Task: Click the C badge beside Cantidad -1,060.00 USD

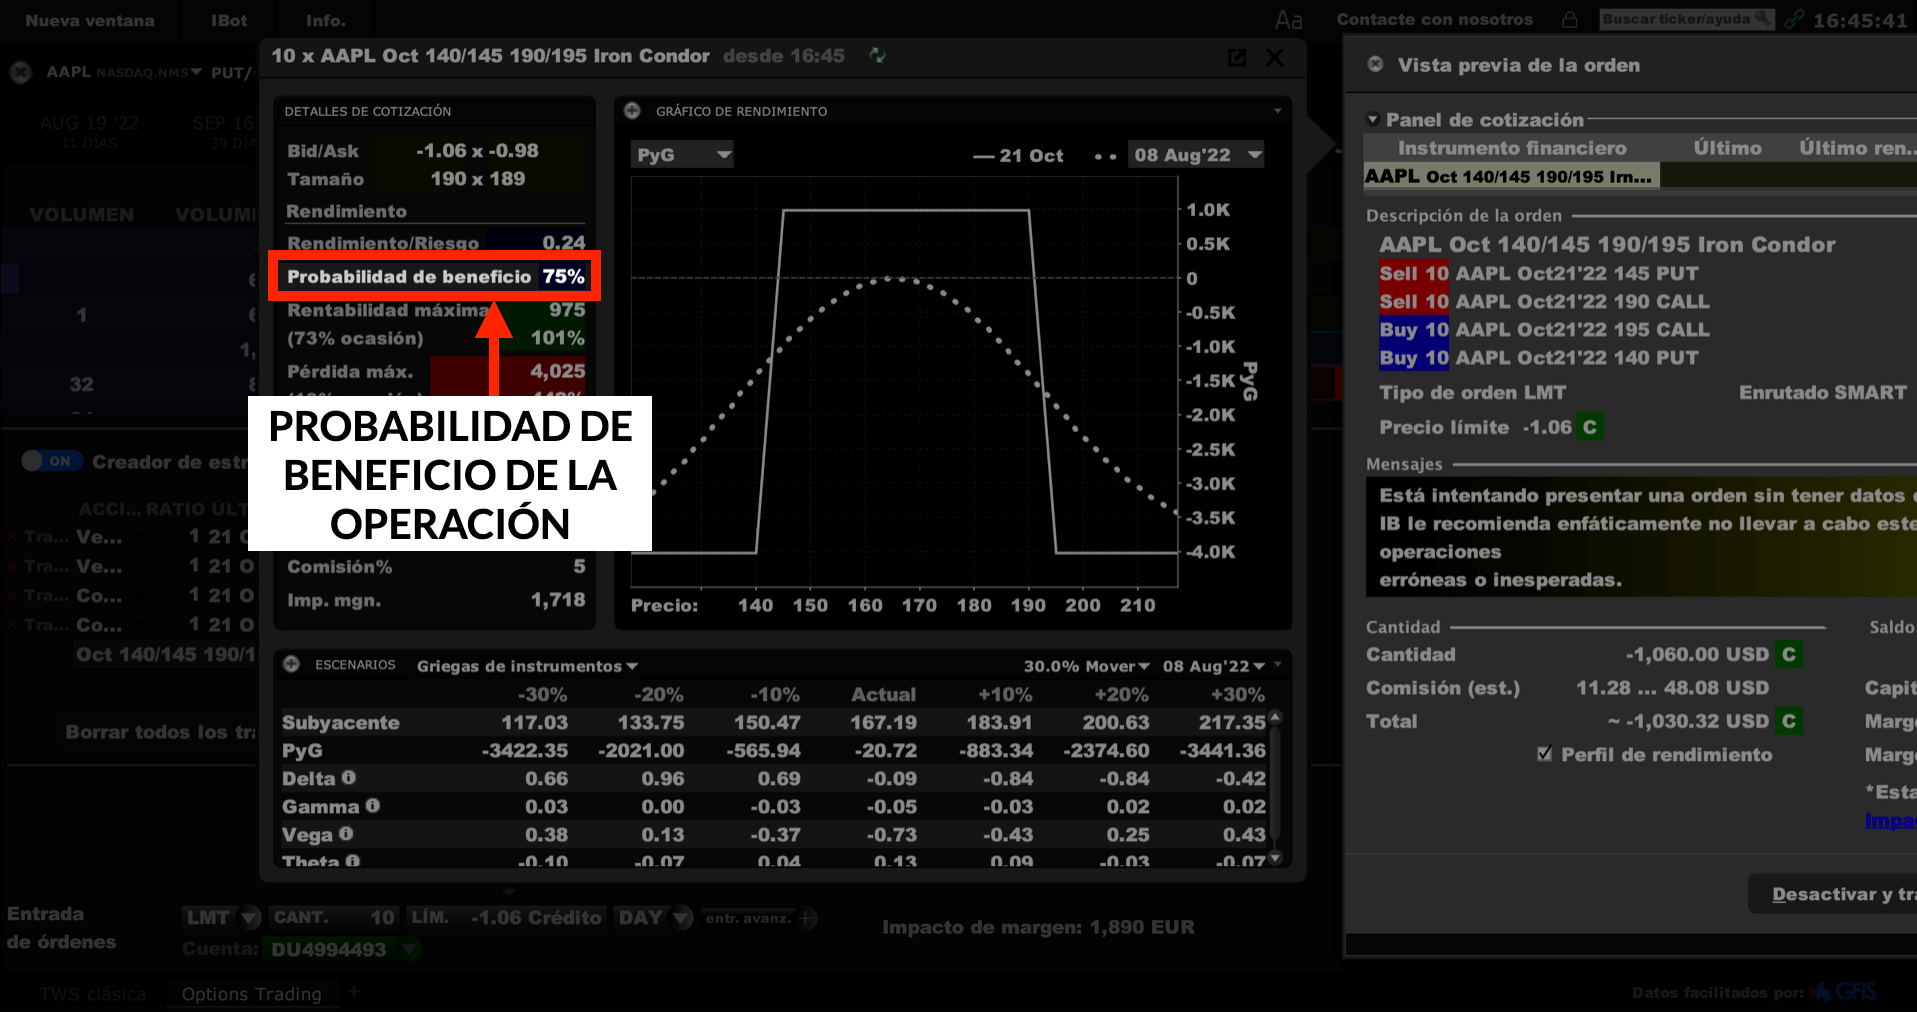Action: 1789,654
